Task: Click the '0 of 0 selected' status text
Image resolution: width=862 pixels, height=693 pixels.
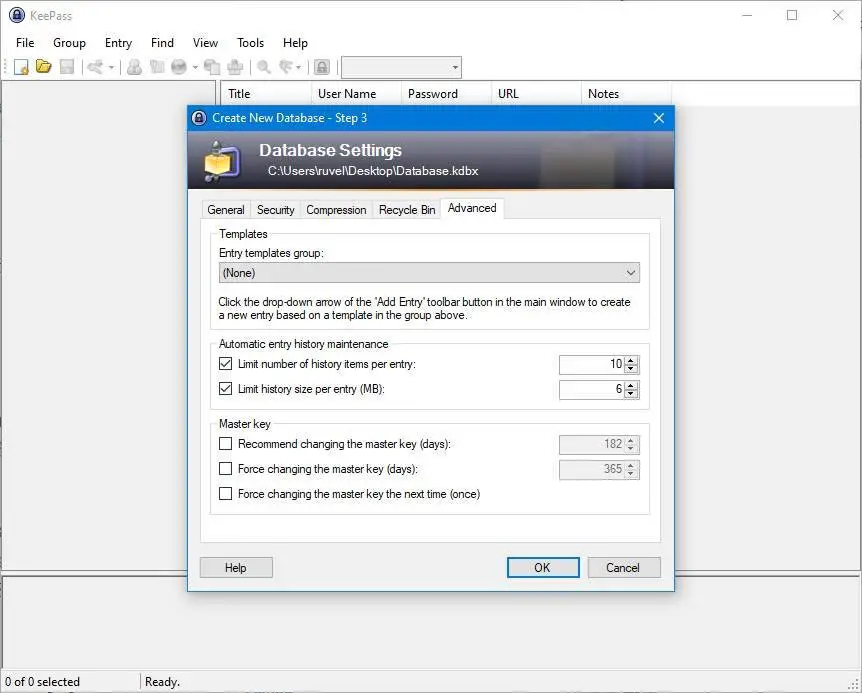Action: (42, 682)
